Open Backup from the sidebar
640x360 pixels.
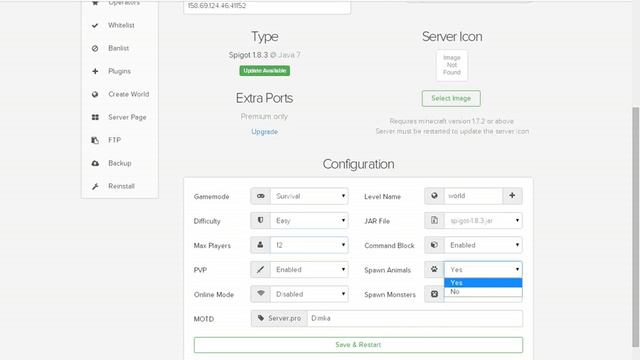coord(120,163)
